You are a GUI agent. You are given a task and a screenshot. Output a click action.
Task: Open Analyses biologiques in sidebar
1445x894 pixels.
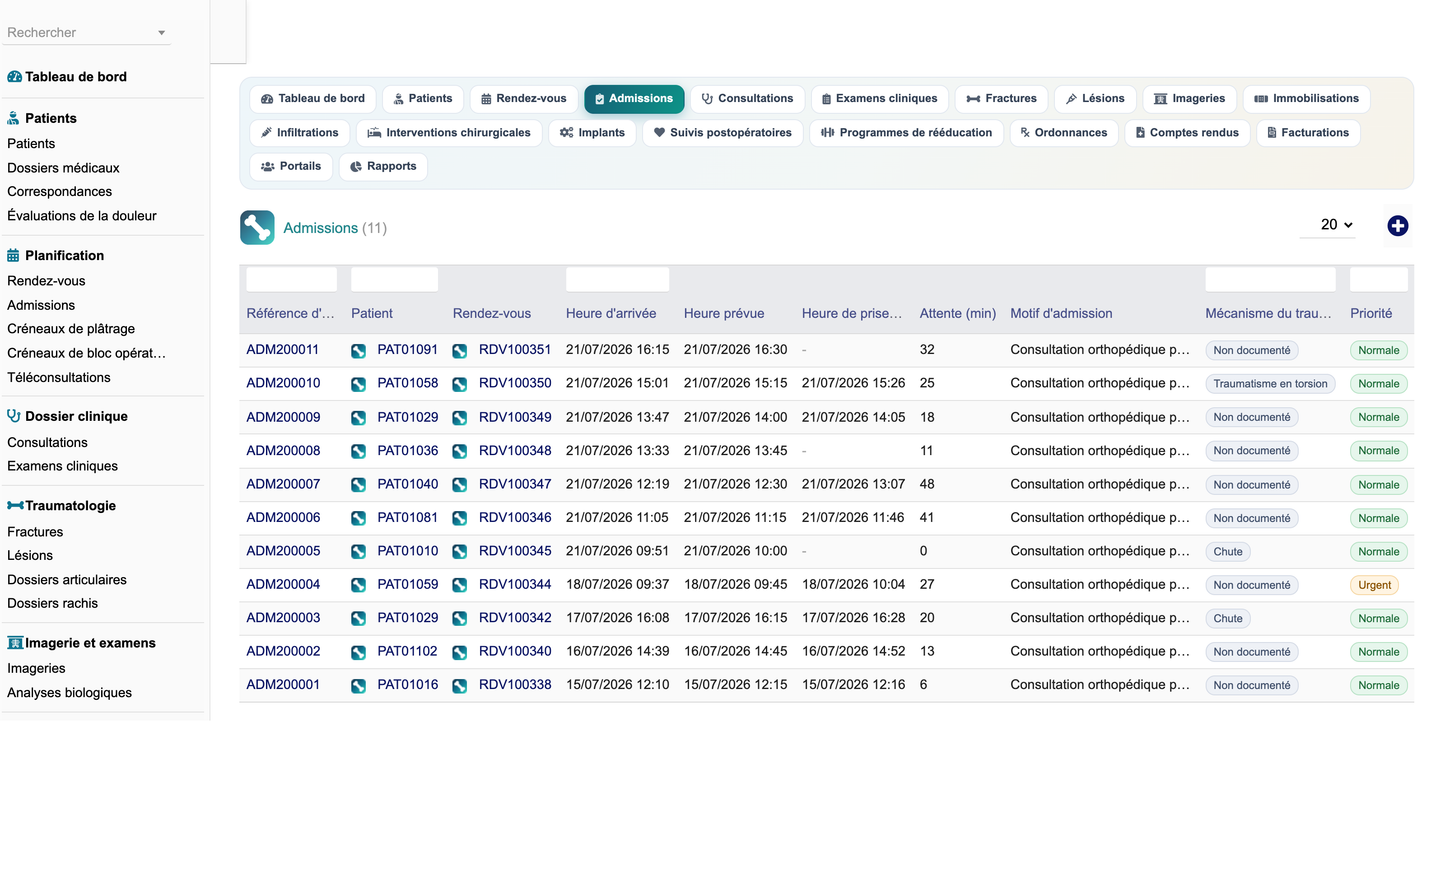tap(69, 693)
